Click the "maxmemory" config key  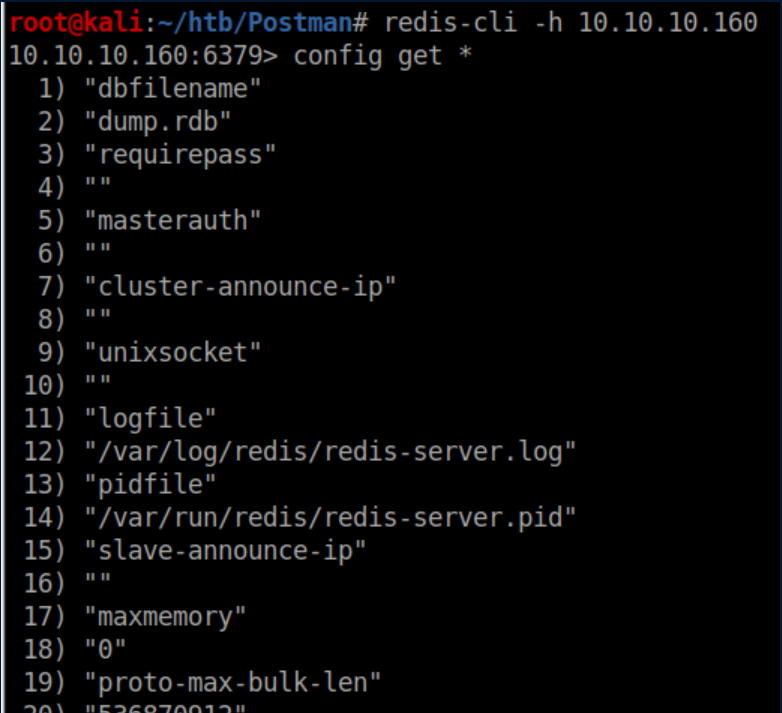tap(165, 616)
